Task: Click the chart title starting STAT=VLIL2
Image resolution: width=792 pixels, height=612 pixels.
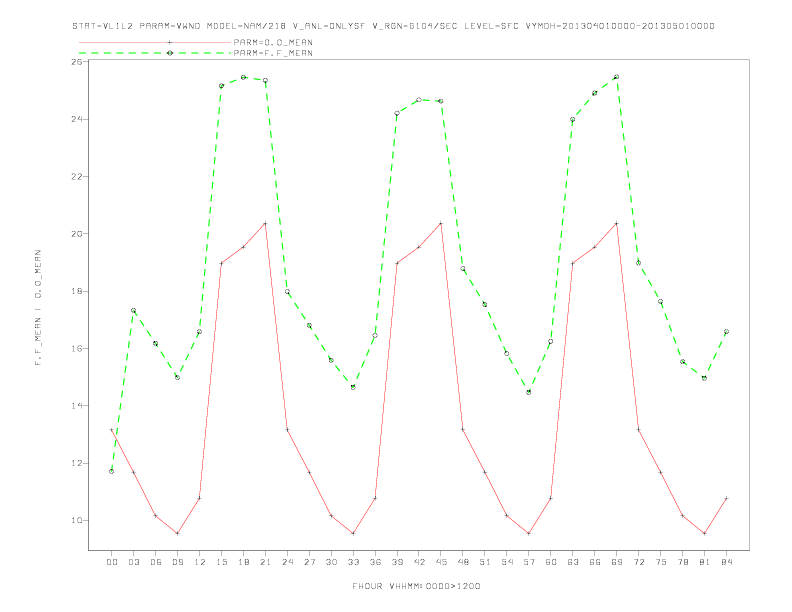Action: [393, 26]
